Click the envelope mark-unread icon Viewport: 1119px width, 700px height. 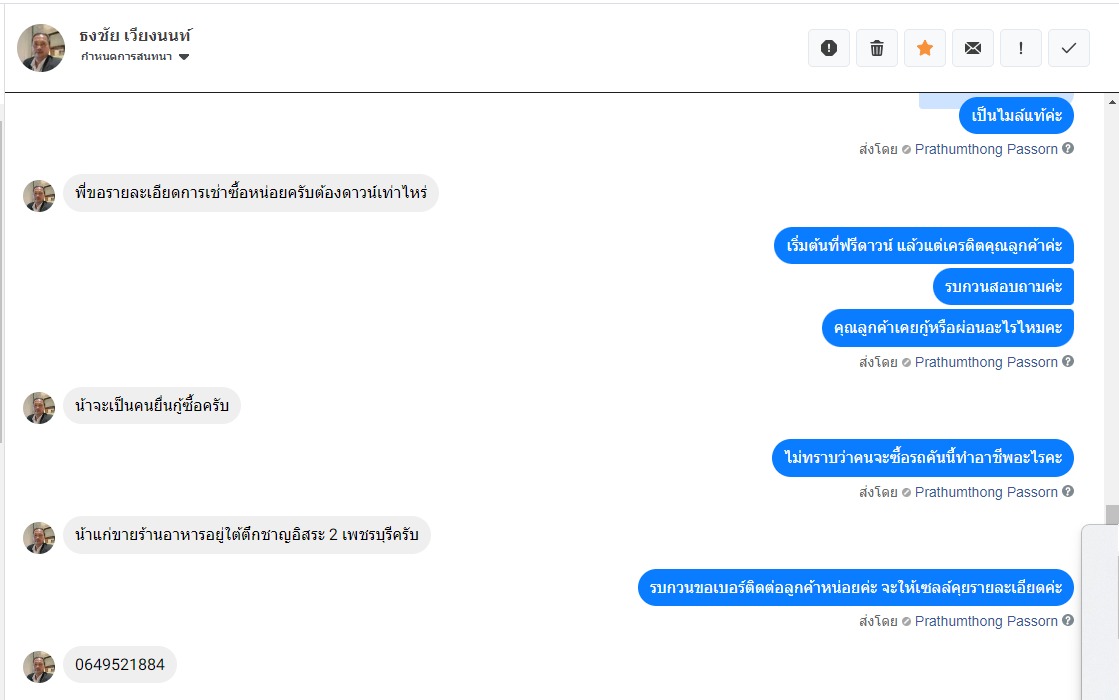[x=973, y=48]
